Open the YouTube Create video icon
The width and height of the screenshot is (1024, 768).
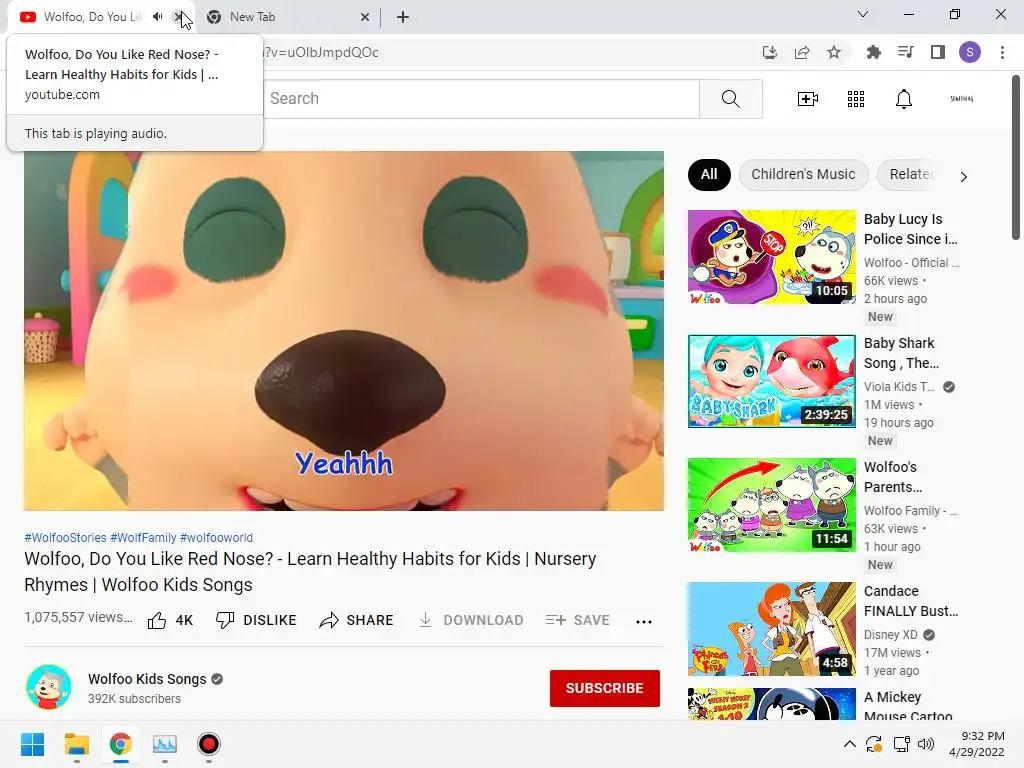tap(808, 99)
